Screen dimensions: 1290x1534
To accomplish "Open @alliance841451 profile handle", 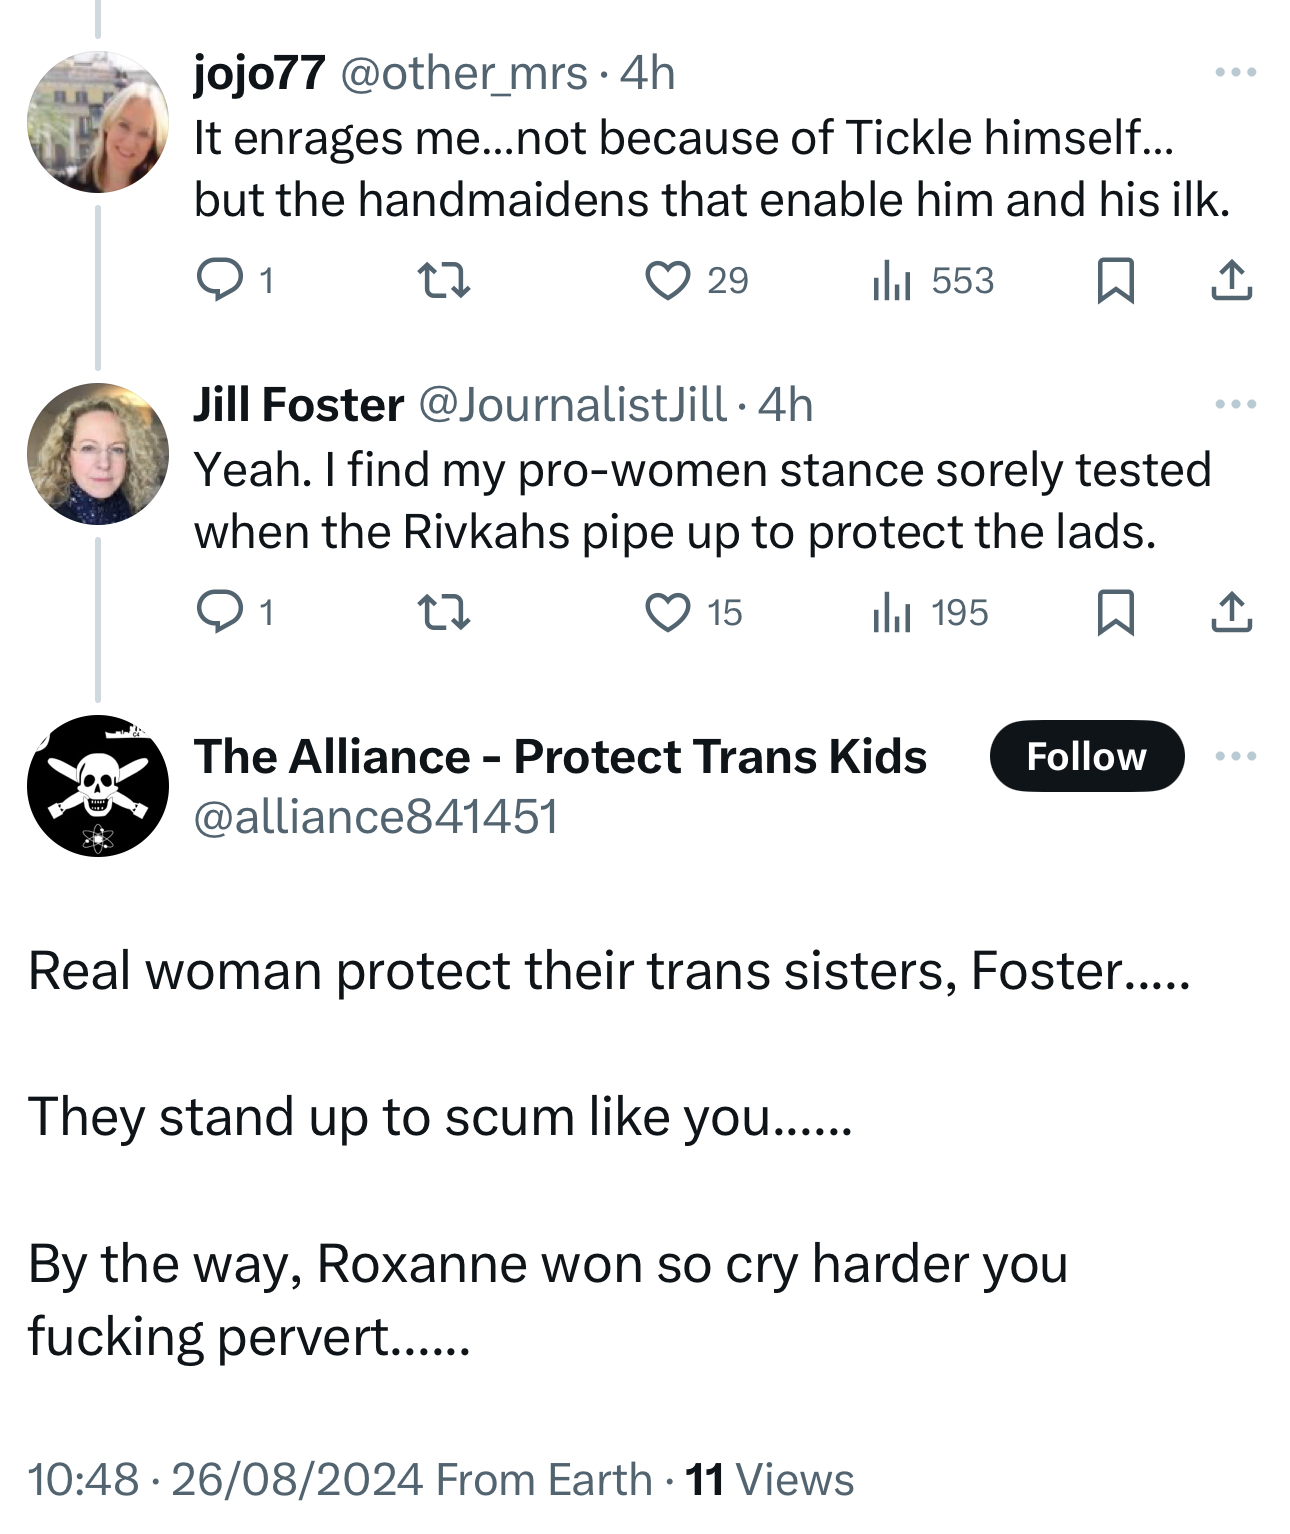I will (x=375, y=817).
